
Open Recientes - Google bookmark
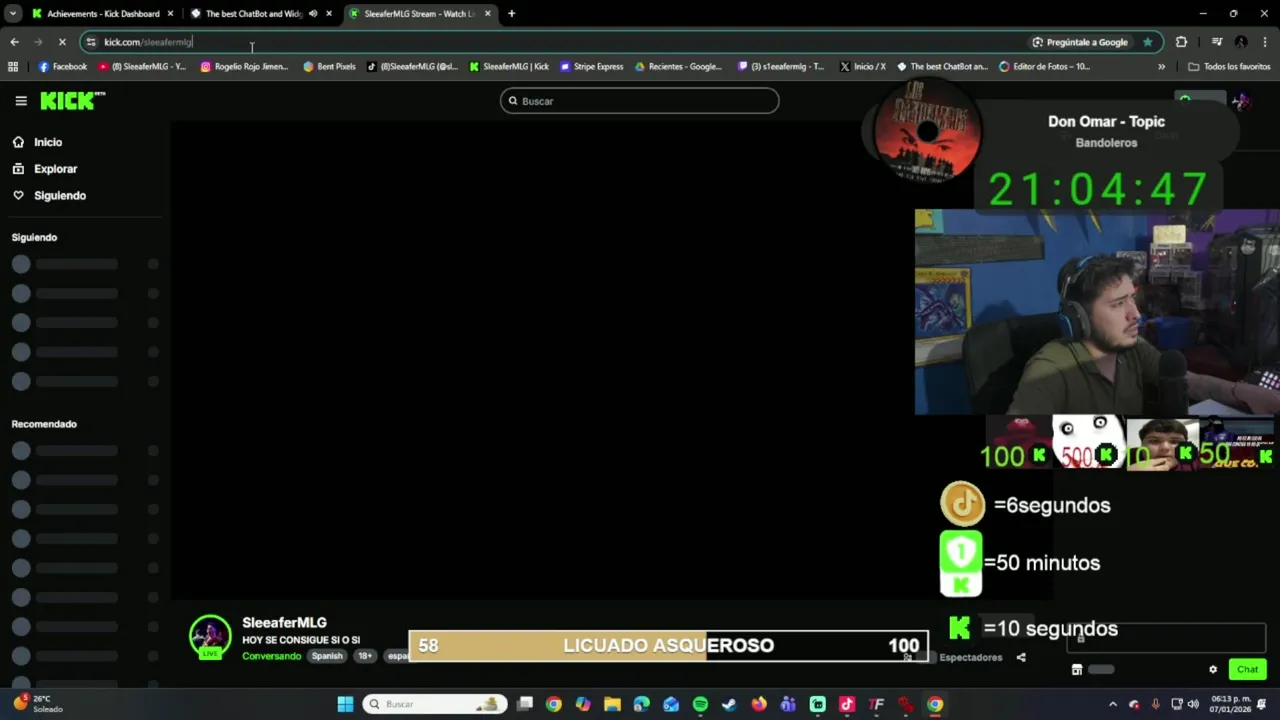(x=679, y=67)
